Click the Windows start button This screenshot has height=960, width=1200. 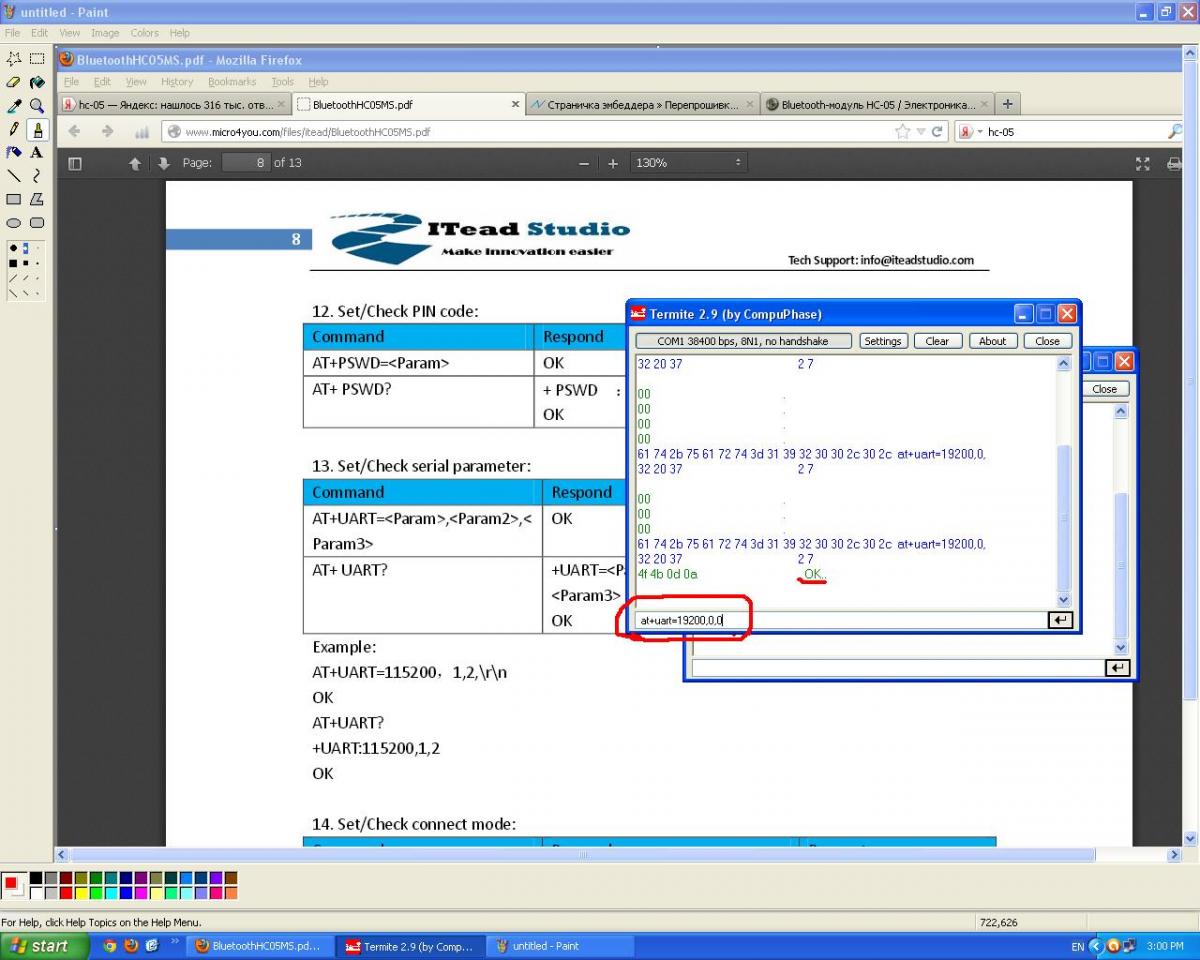click(45, 946)
